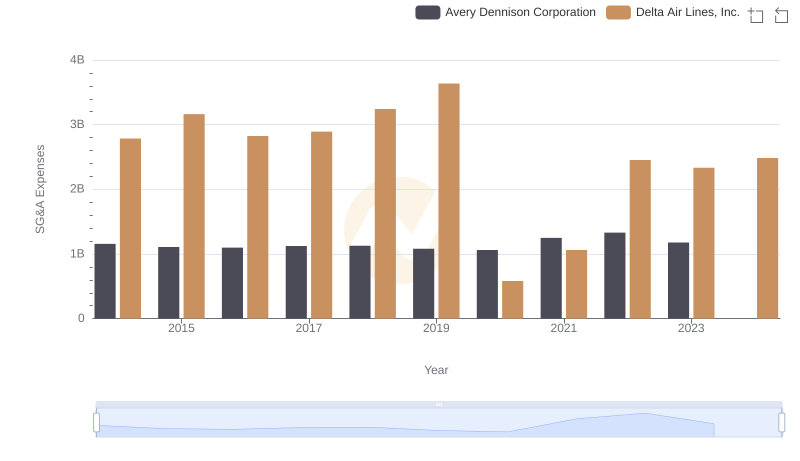Hide the Avery Dennison Corporation series label
Viewport: 800px width, 461px height.
[520, 12]
